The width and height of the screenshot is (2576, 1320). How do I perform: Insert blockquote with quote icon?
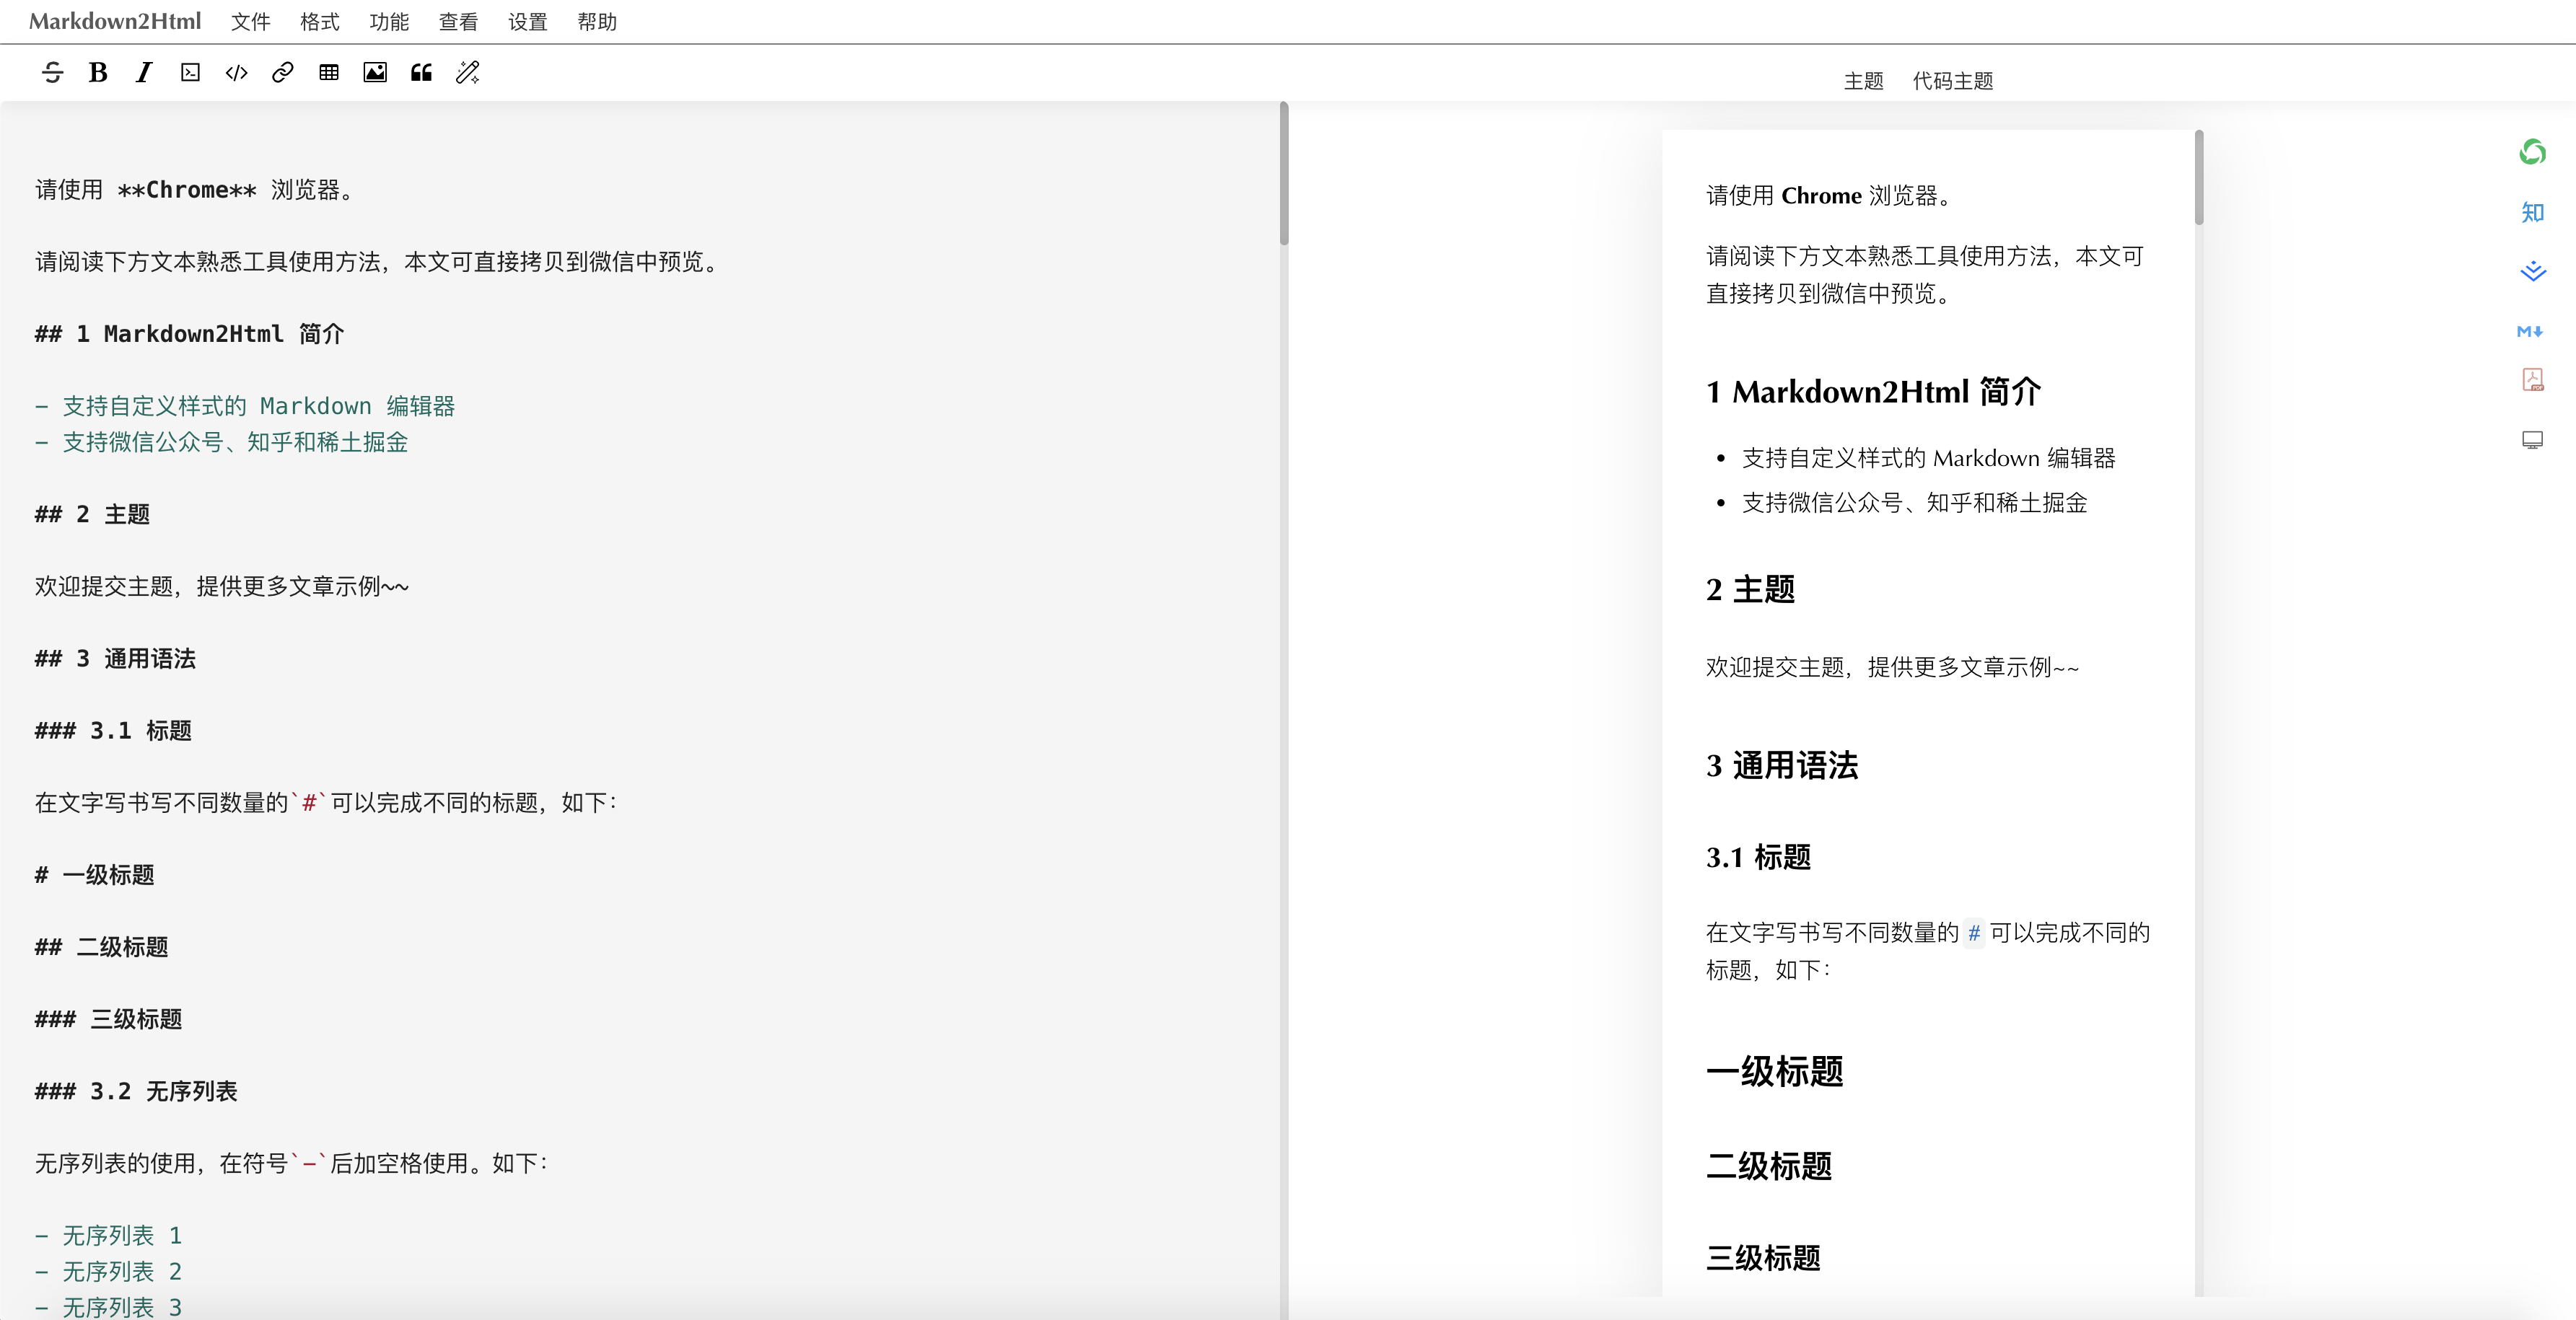[421, 72]
